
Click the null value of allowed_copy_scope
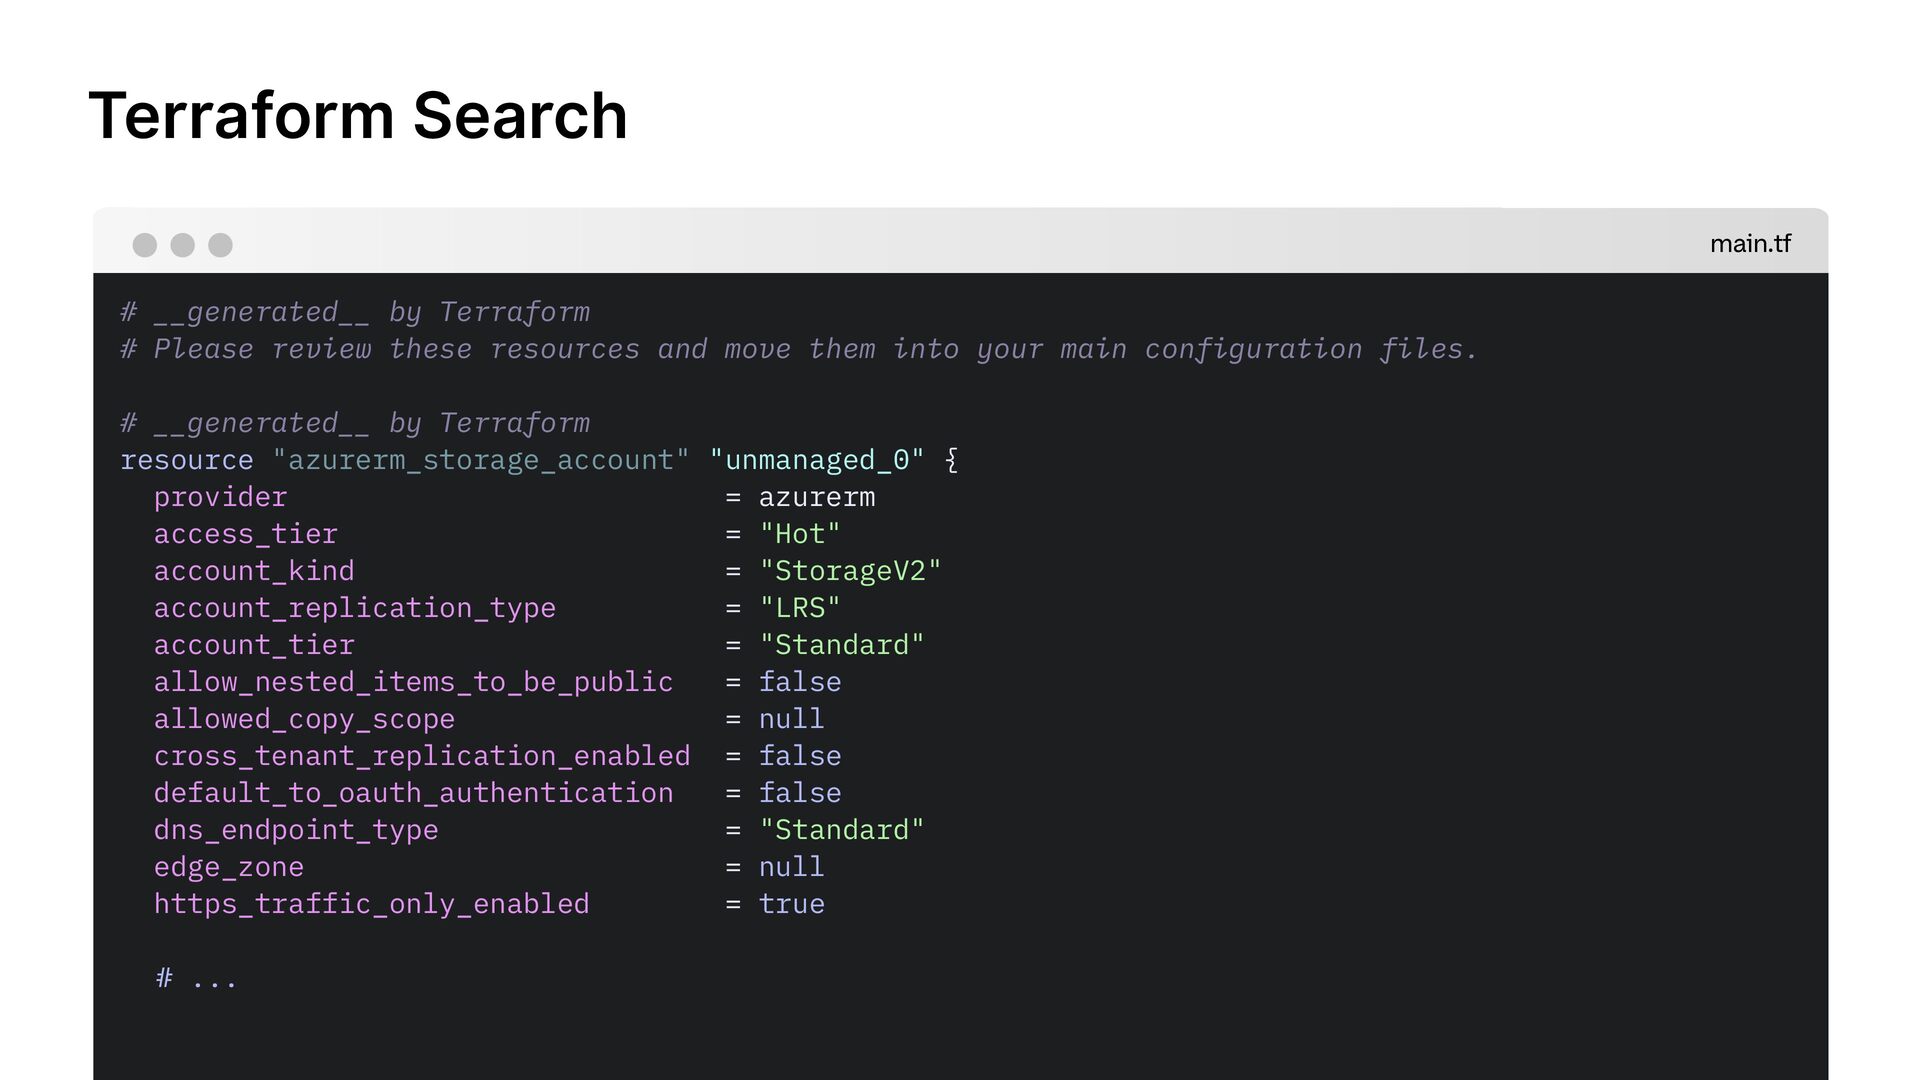(x=791, y=719)
